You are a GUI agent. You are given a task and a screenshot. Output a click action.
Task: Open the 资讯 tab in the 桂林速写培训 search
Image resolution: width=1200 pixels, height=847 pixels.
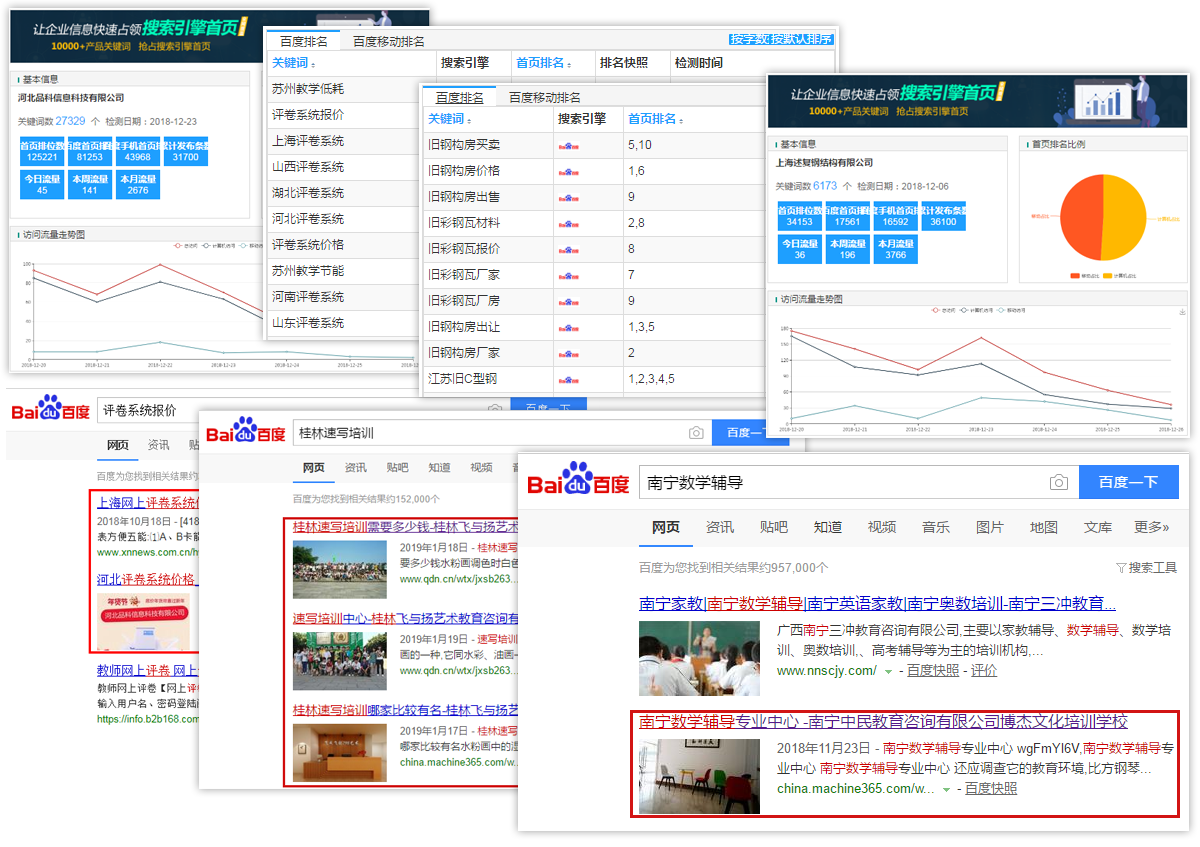pos(355,467)
